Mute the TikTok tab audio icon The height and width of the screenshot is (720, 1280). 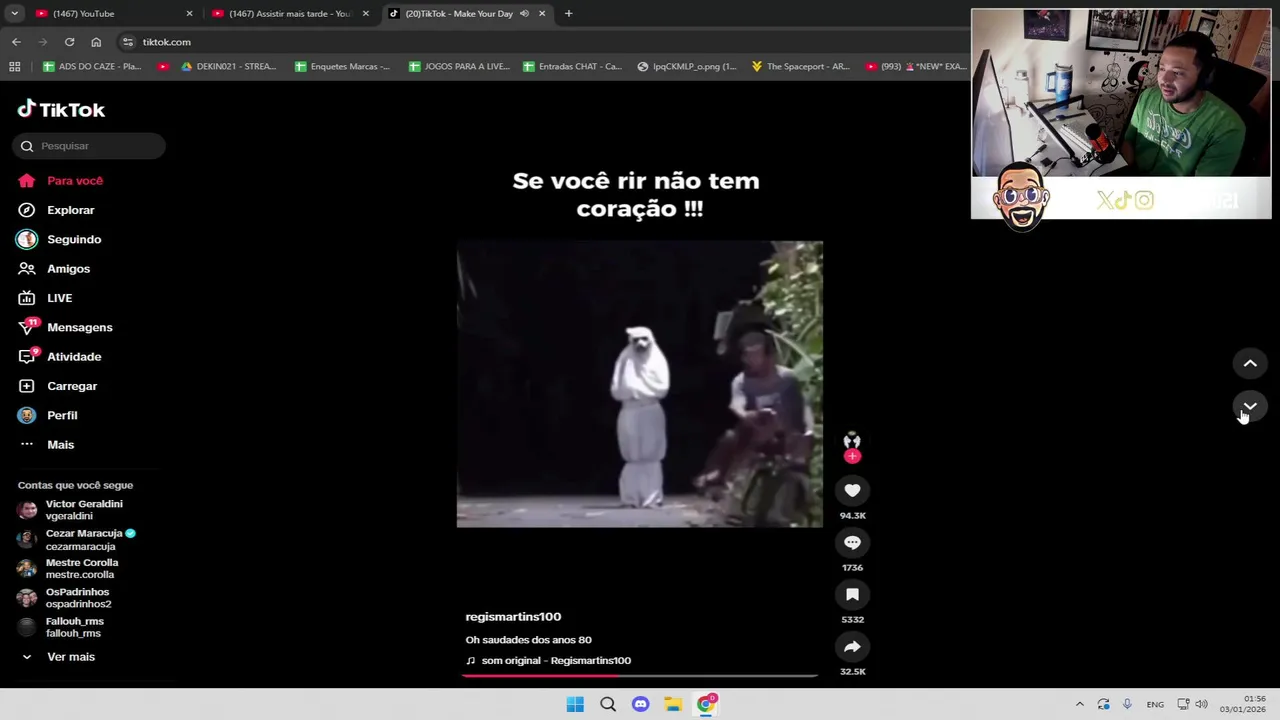point(524,14)
